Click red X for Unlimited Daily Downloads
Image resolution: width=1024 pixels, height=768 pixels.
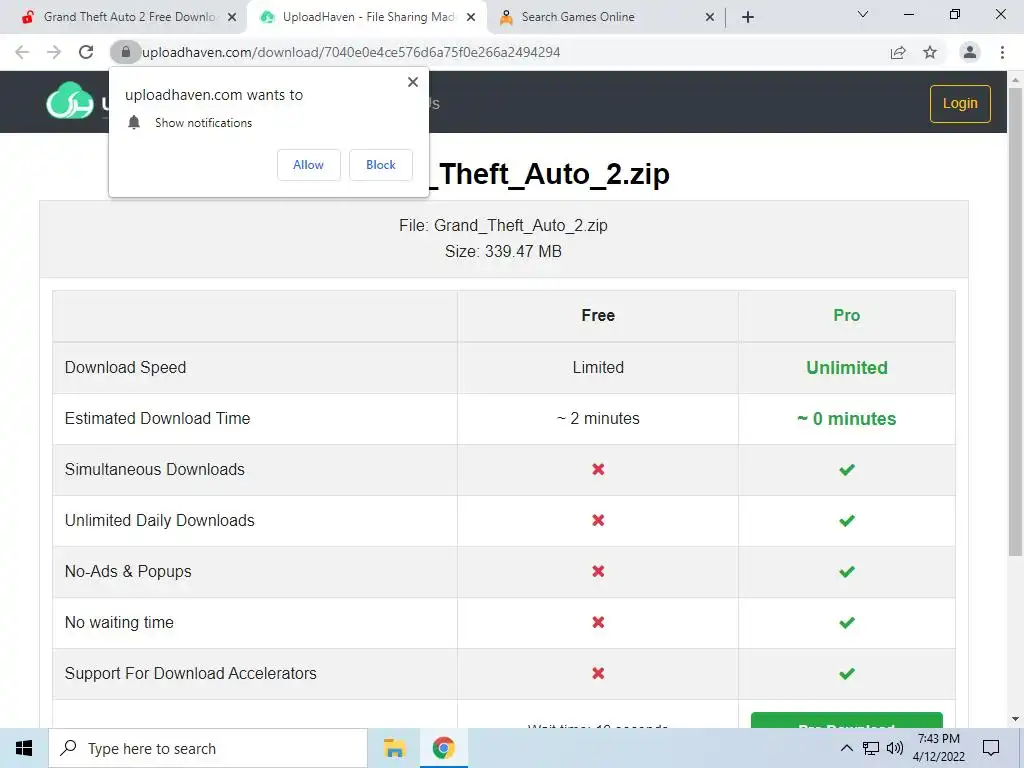pos(598,520)
